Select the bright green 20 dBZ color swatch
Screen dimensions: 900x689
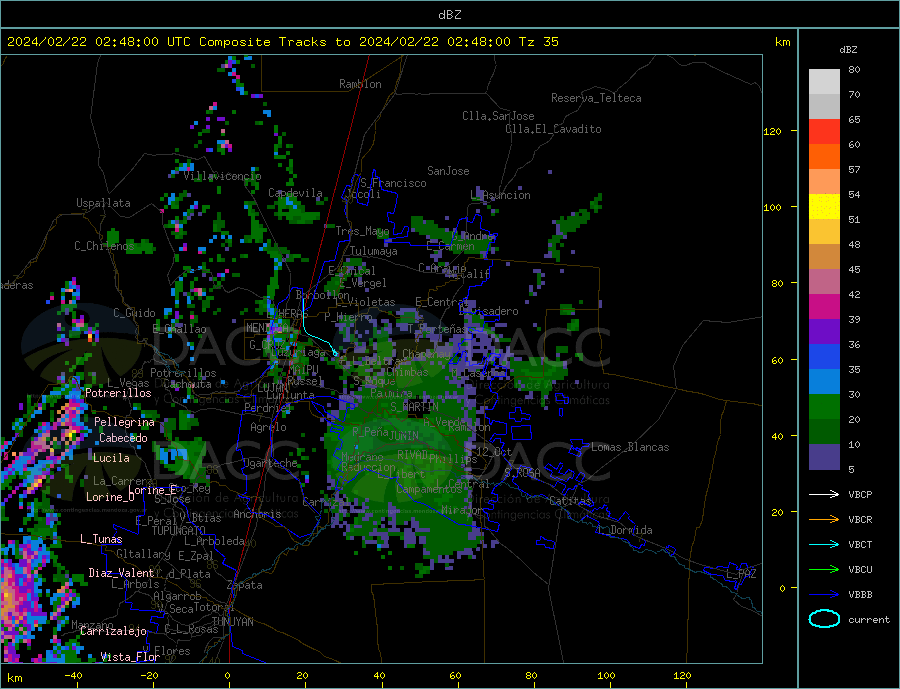point(824,407)
